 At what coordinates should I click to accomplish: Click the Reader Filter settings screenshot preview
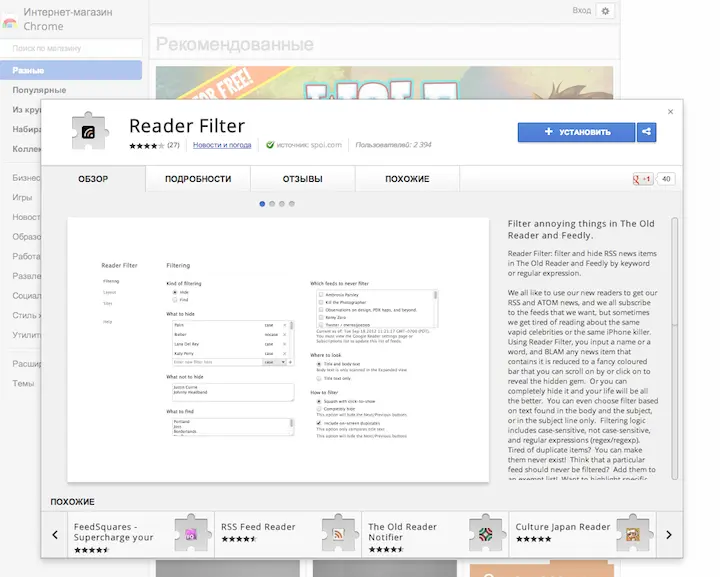[278, 350]
